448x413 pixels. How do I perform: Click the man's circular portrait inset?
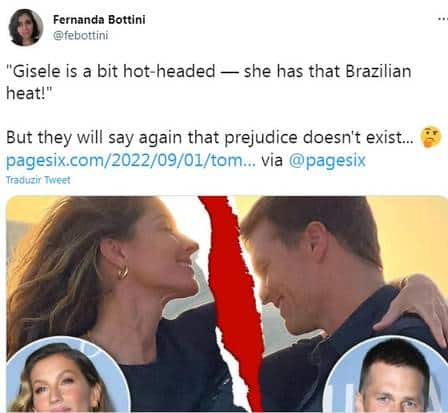click(x=388, y=375)
